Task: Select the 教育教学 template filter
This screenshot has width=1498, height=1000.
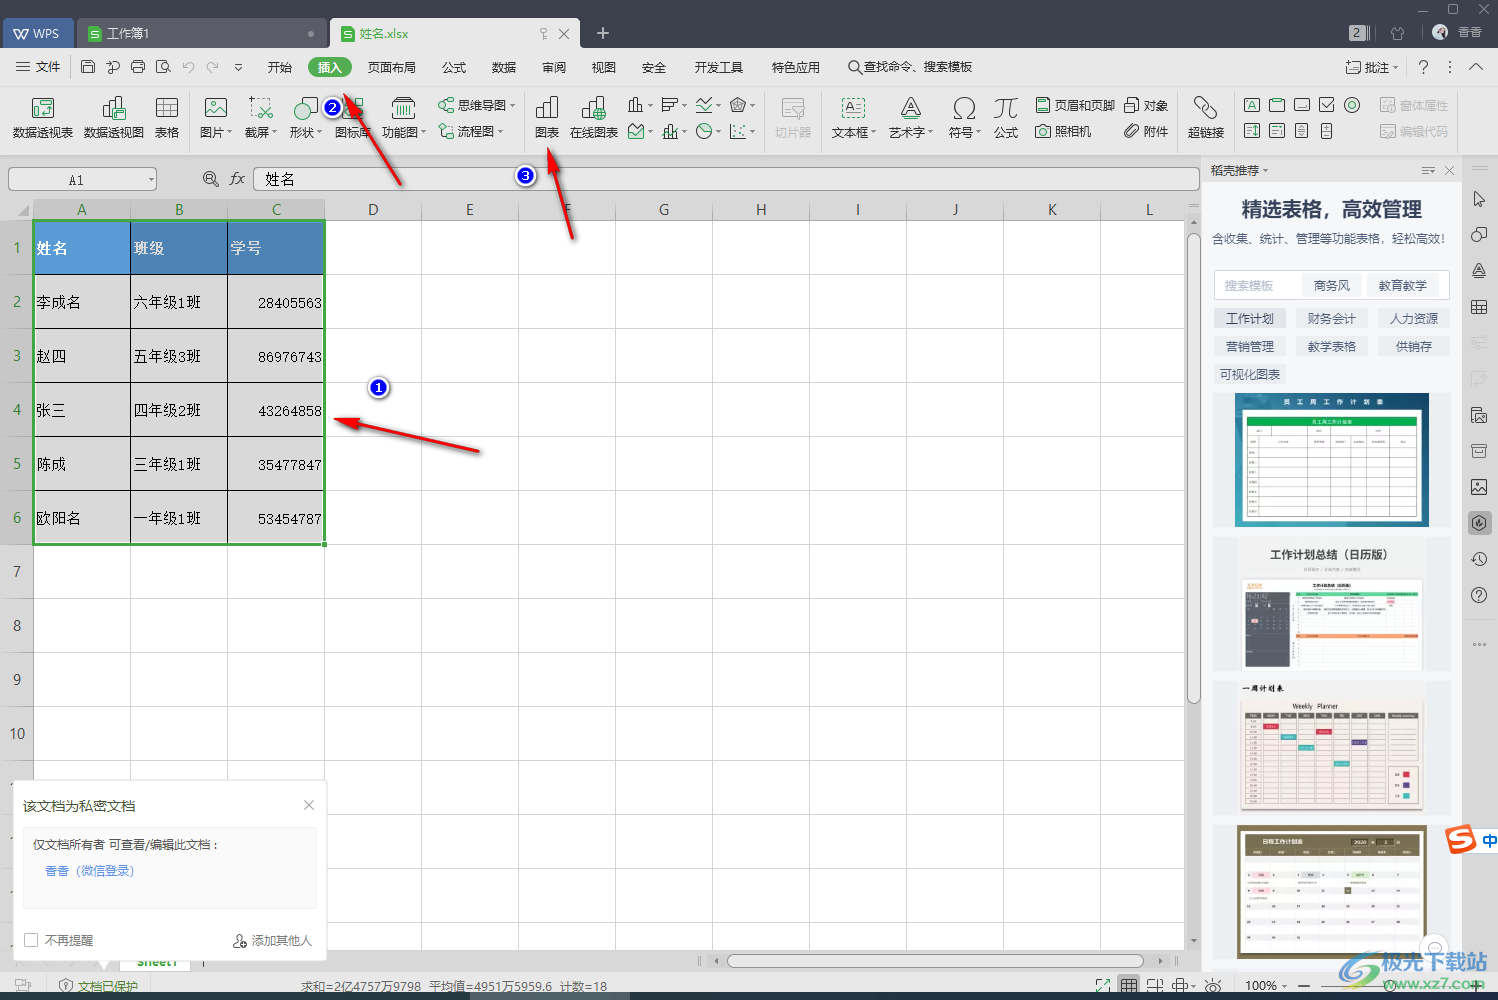Action: [x=1402, y=286]
